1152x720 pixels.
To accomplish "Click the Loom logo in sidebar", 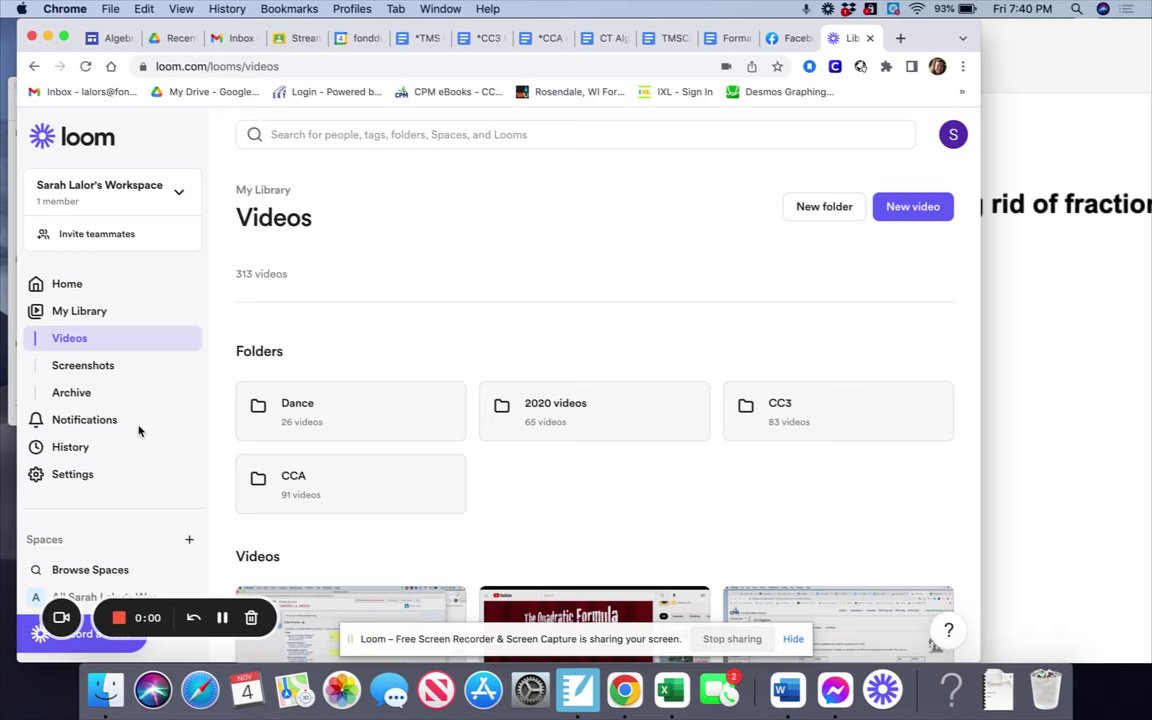I will [x=72, y=137].
